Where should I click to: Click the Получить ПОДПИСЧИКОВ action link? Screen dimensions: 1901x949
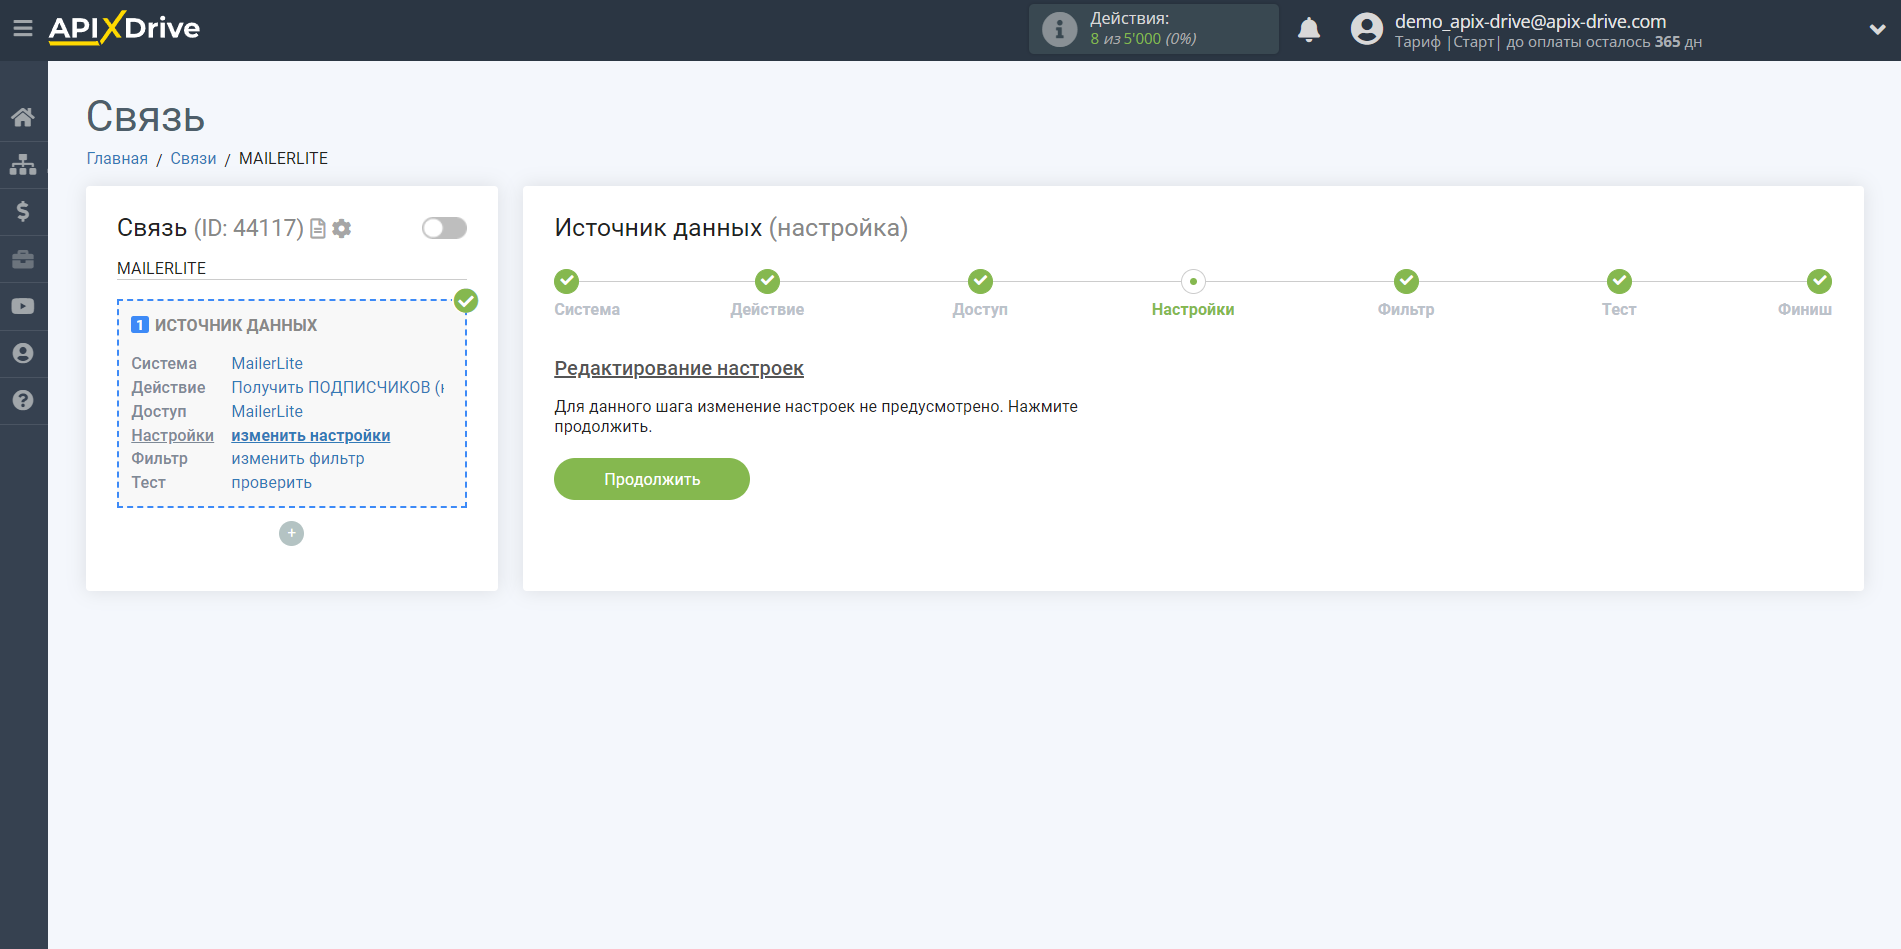click(x=338, y=387)
